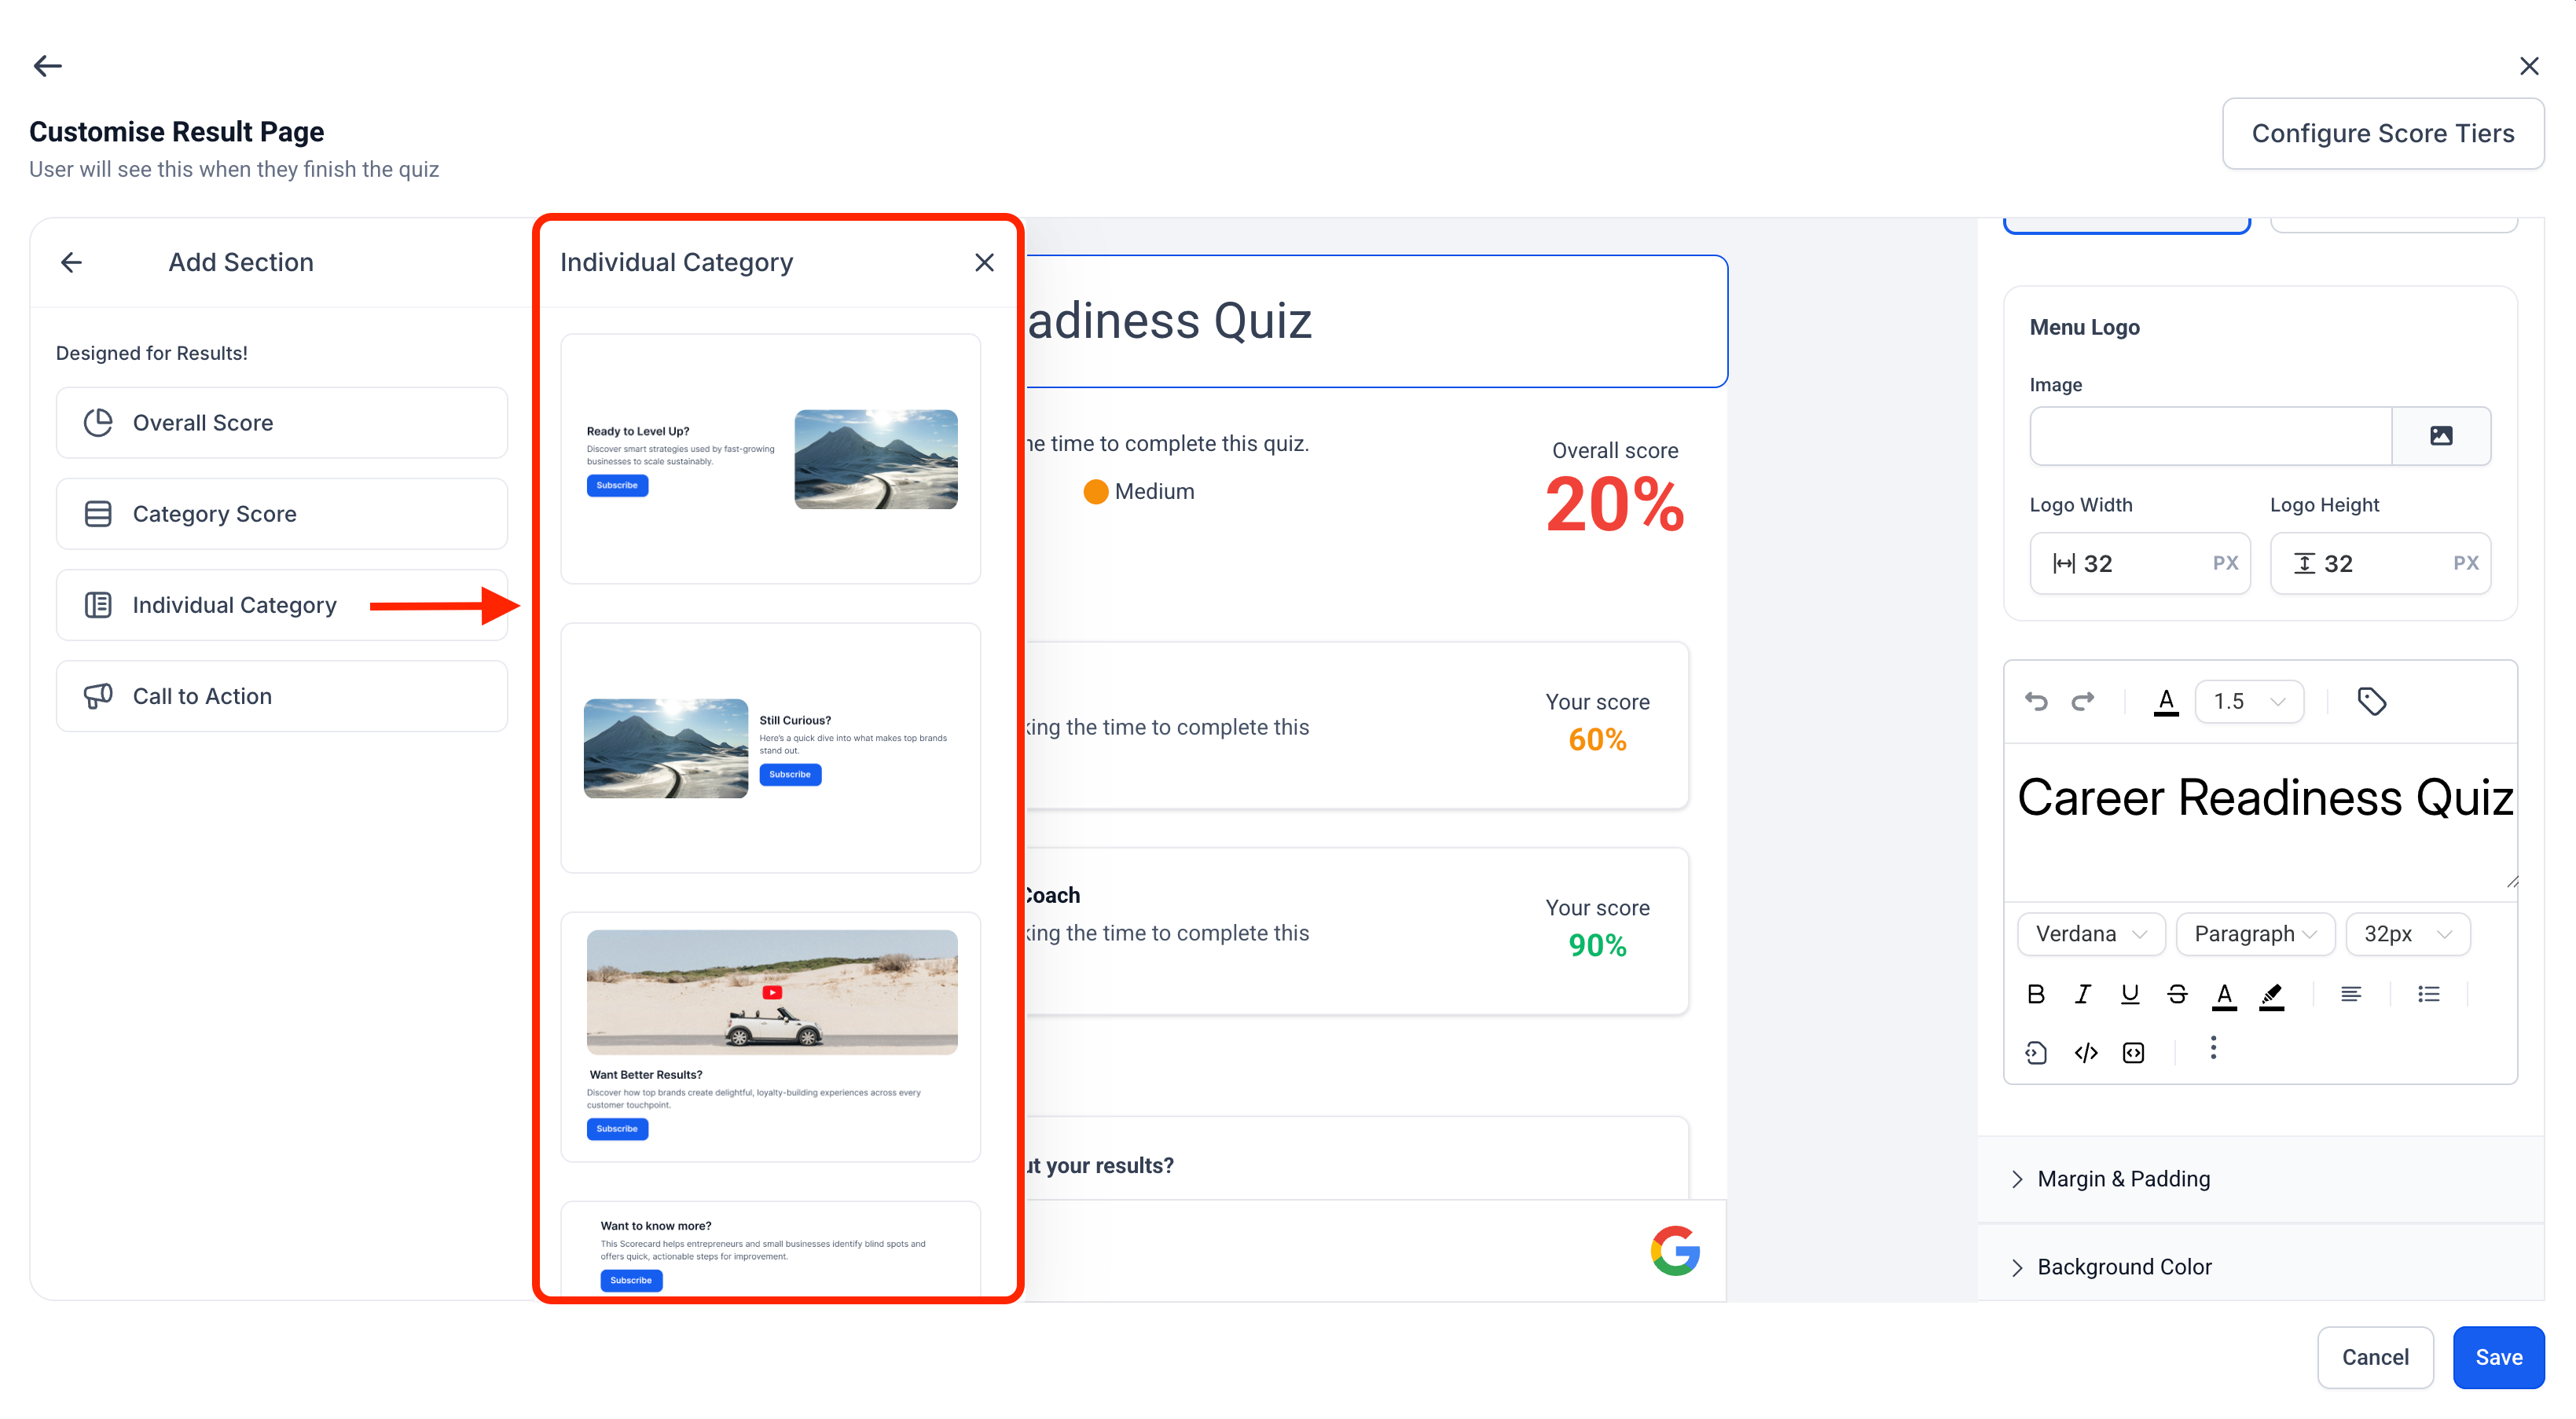The width and height of the screenshot is (2576, 1419).
Task: Save the result page changes
Action: click(2498, 1357)
